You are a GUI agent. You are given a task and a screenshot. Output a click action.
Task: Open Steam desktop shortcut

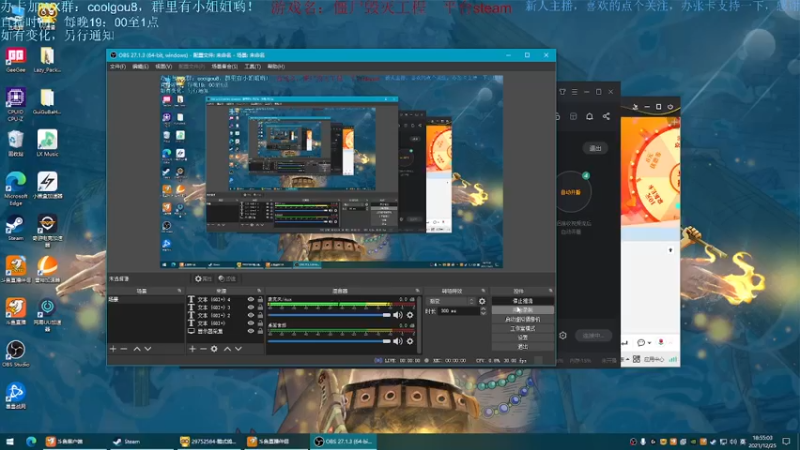pos(15,228)
